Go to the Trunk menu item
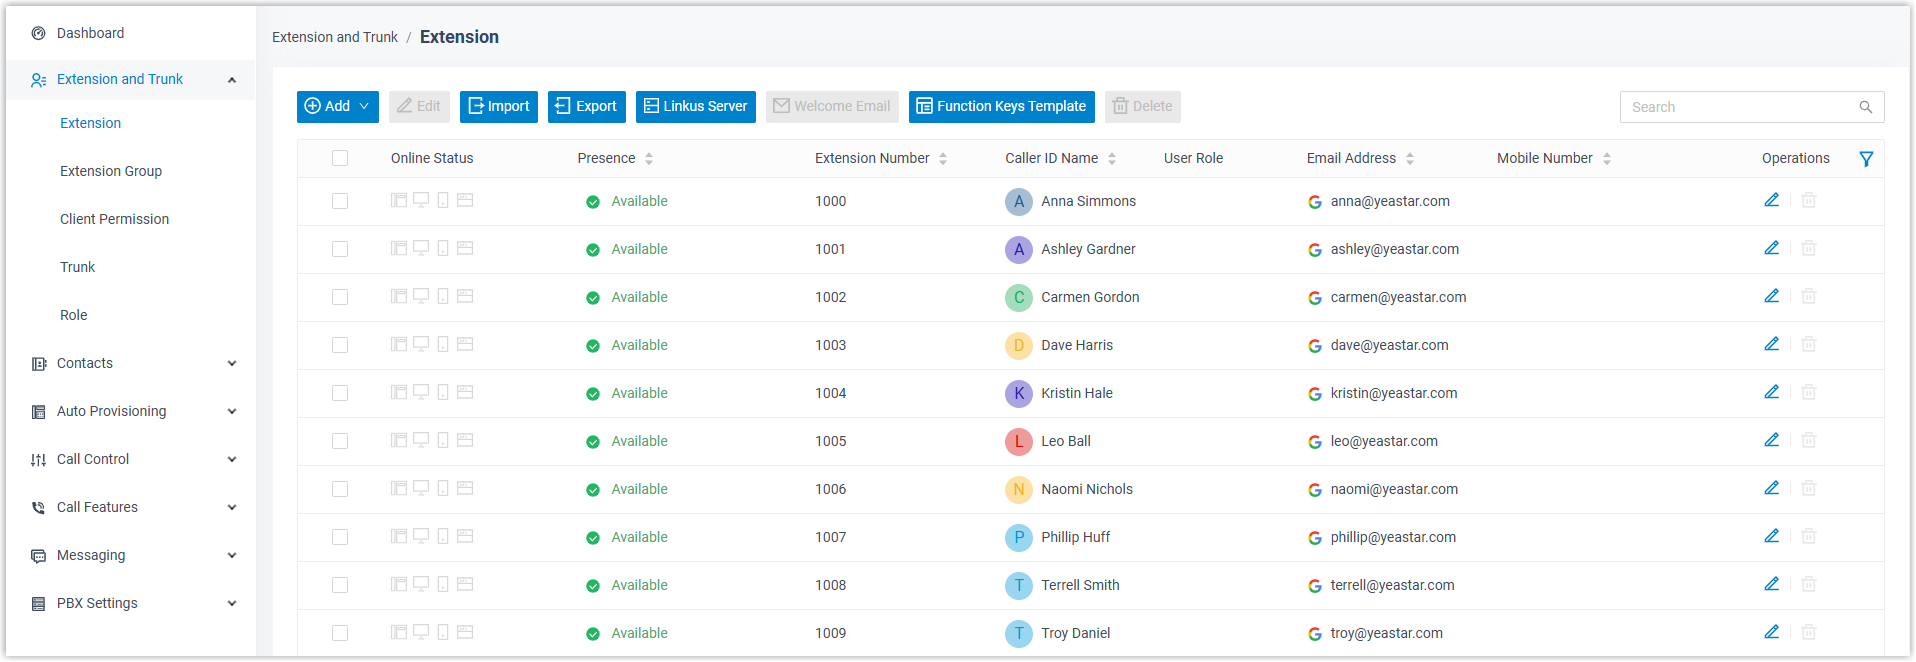This screenshot has height=662, width=1916. tap(78, 267)
